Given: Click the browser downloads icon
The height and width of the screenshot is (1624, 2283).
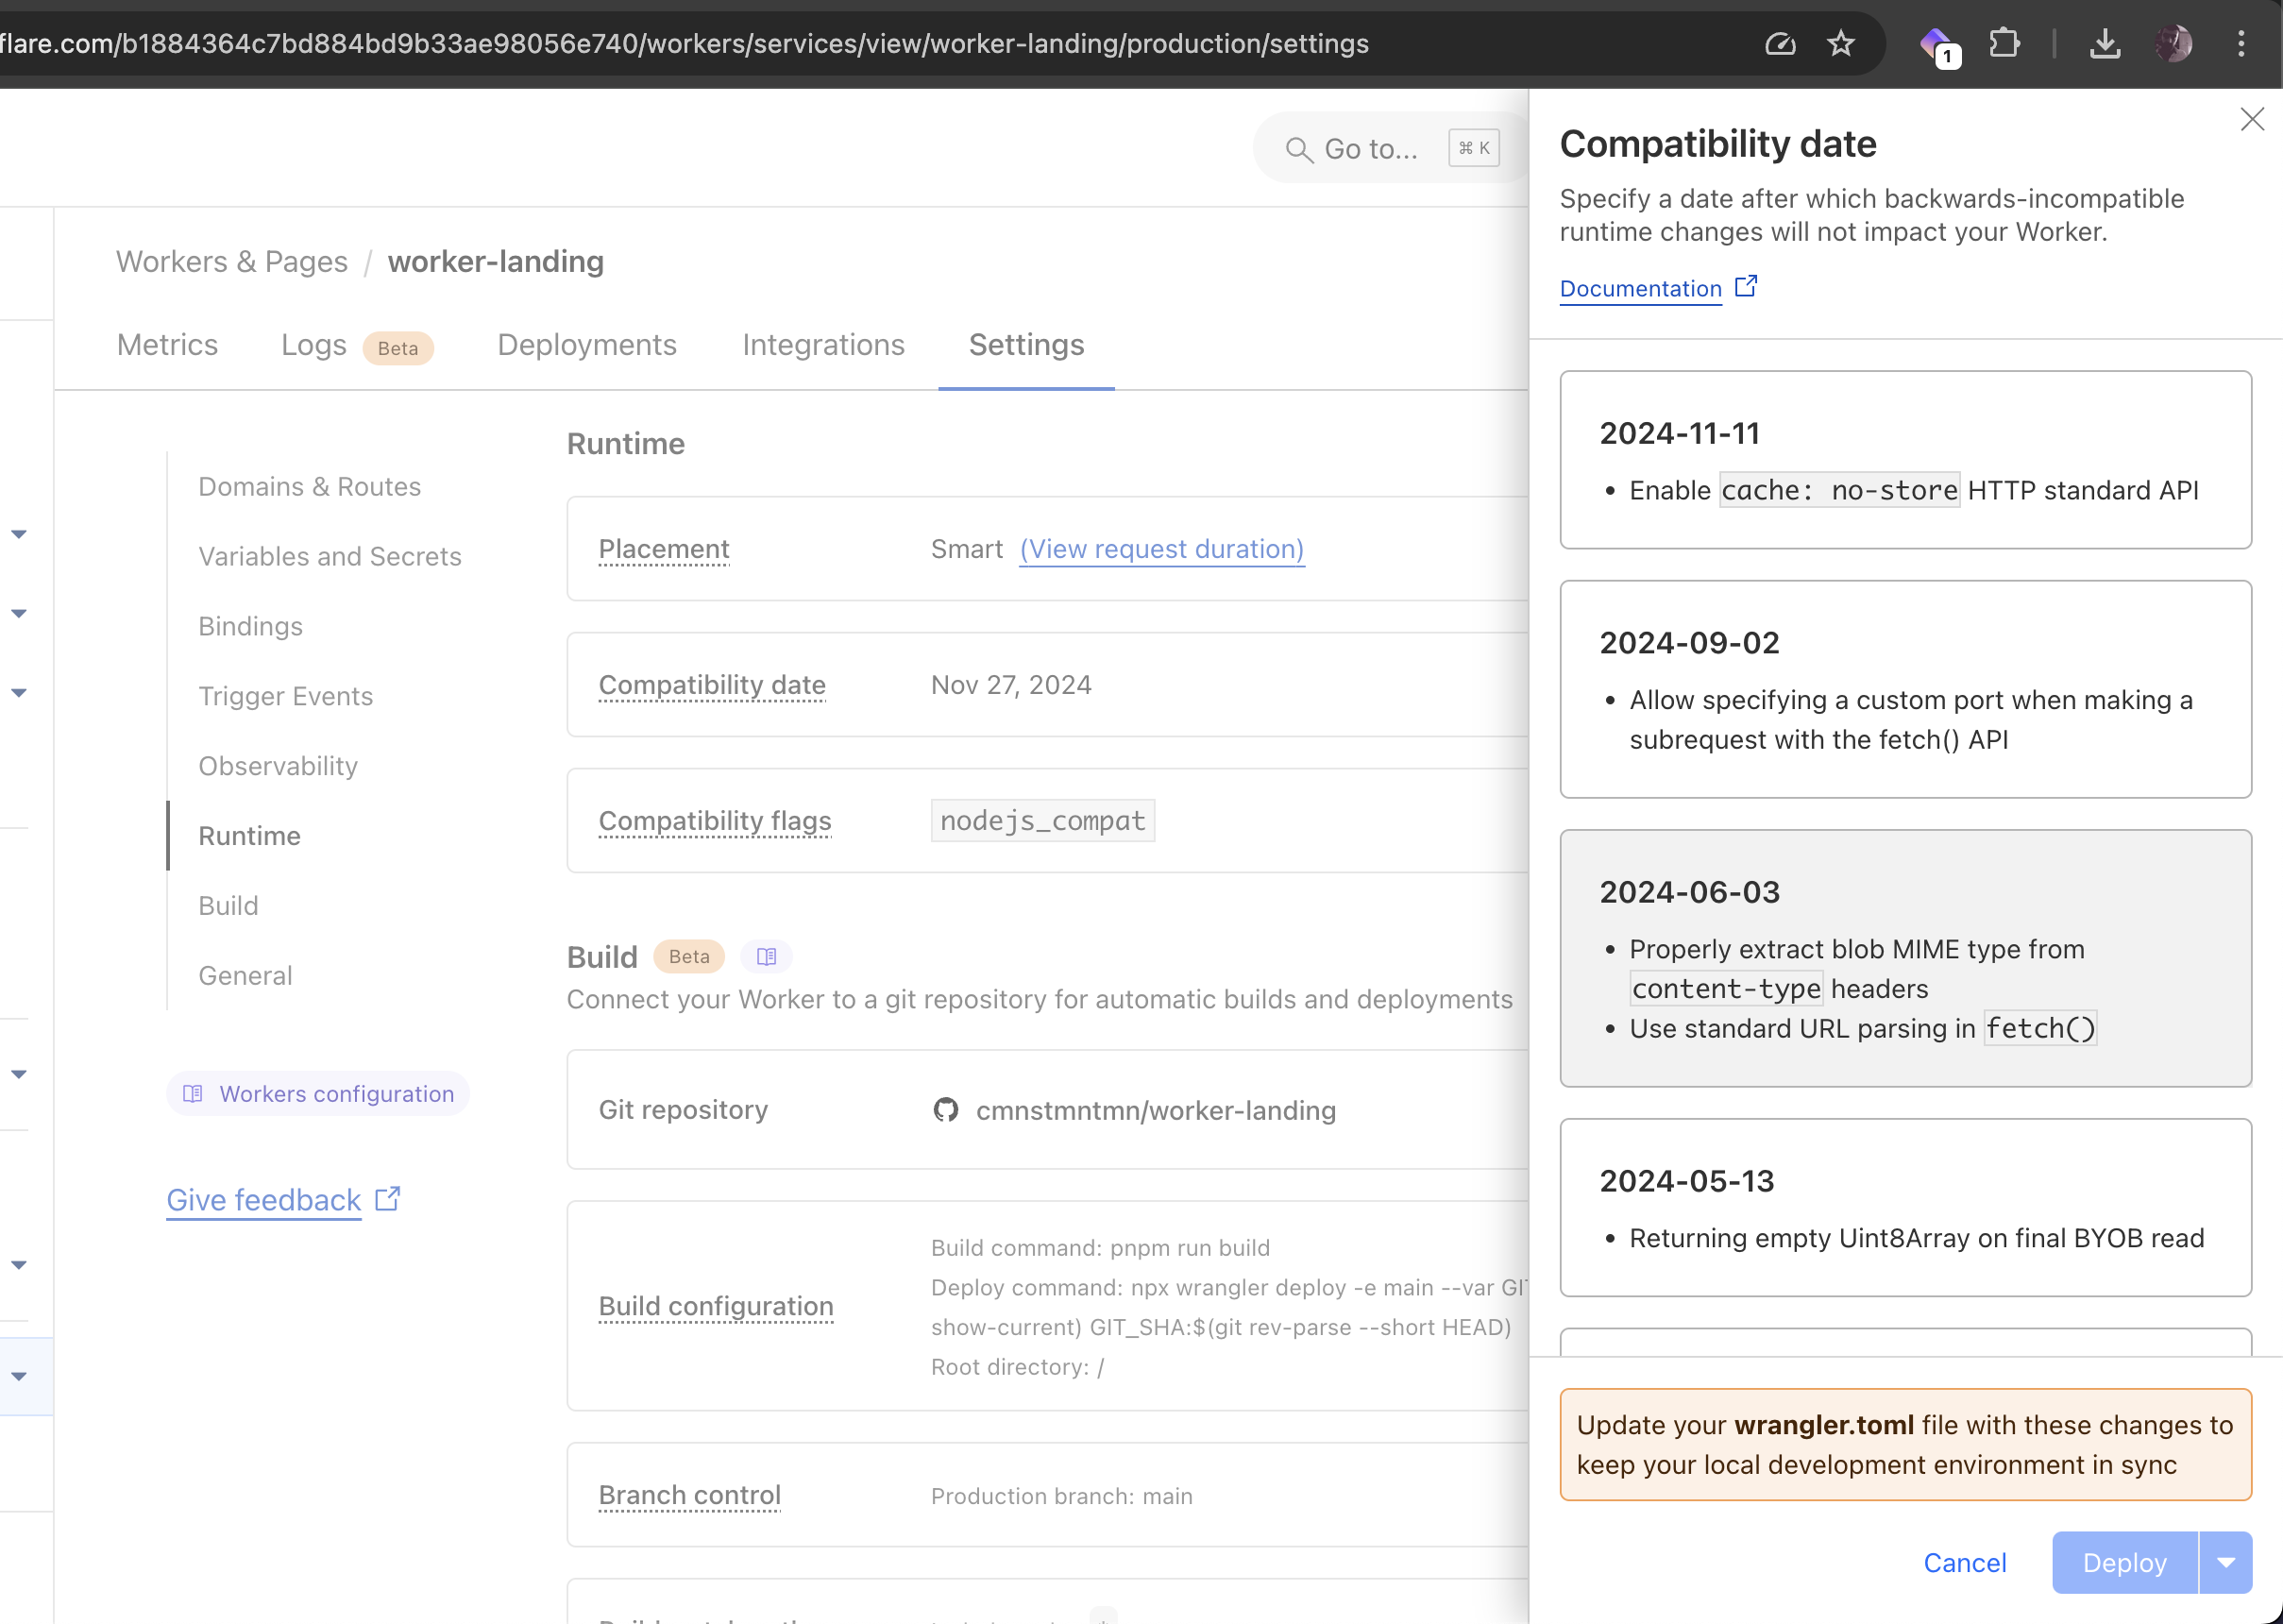Looking at the screenshot, I should (2105, 44).
